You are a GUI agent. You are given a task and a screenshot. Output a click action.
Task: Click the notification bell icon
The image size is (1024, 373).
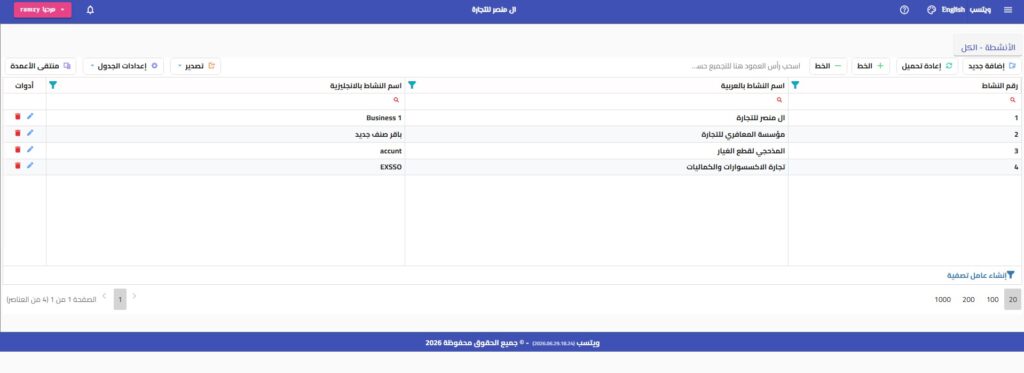[x=90, y=10]
